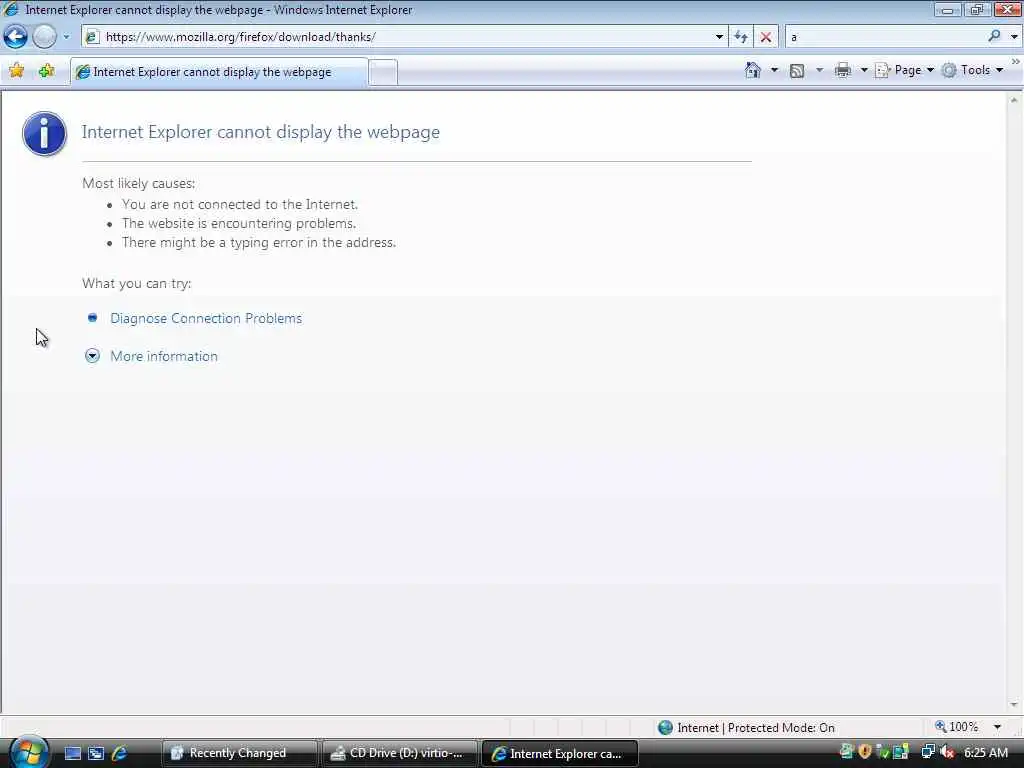Viewport: 1024px width, 768px height.
Task: Expand More information section
Action: 92,356
